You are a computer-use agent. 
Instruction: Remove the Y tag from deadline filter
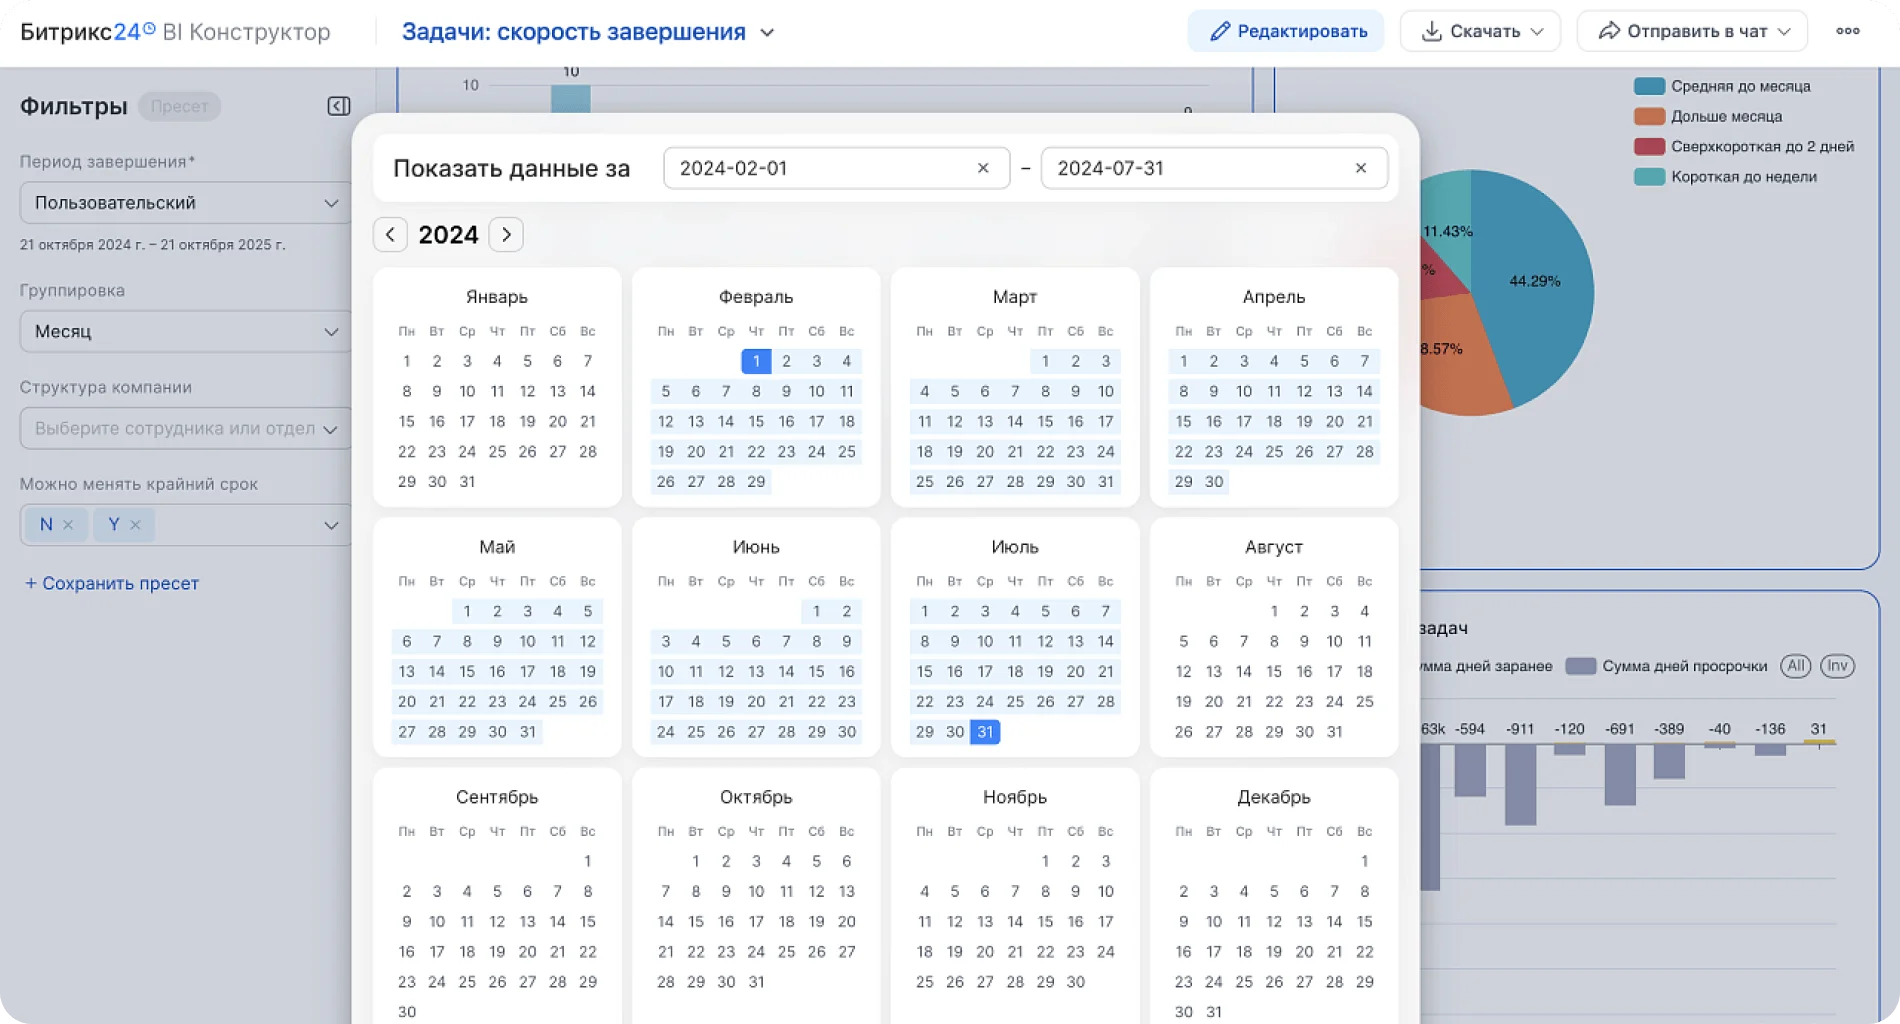(x=135, y=525)
